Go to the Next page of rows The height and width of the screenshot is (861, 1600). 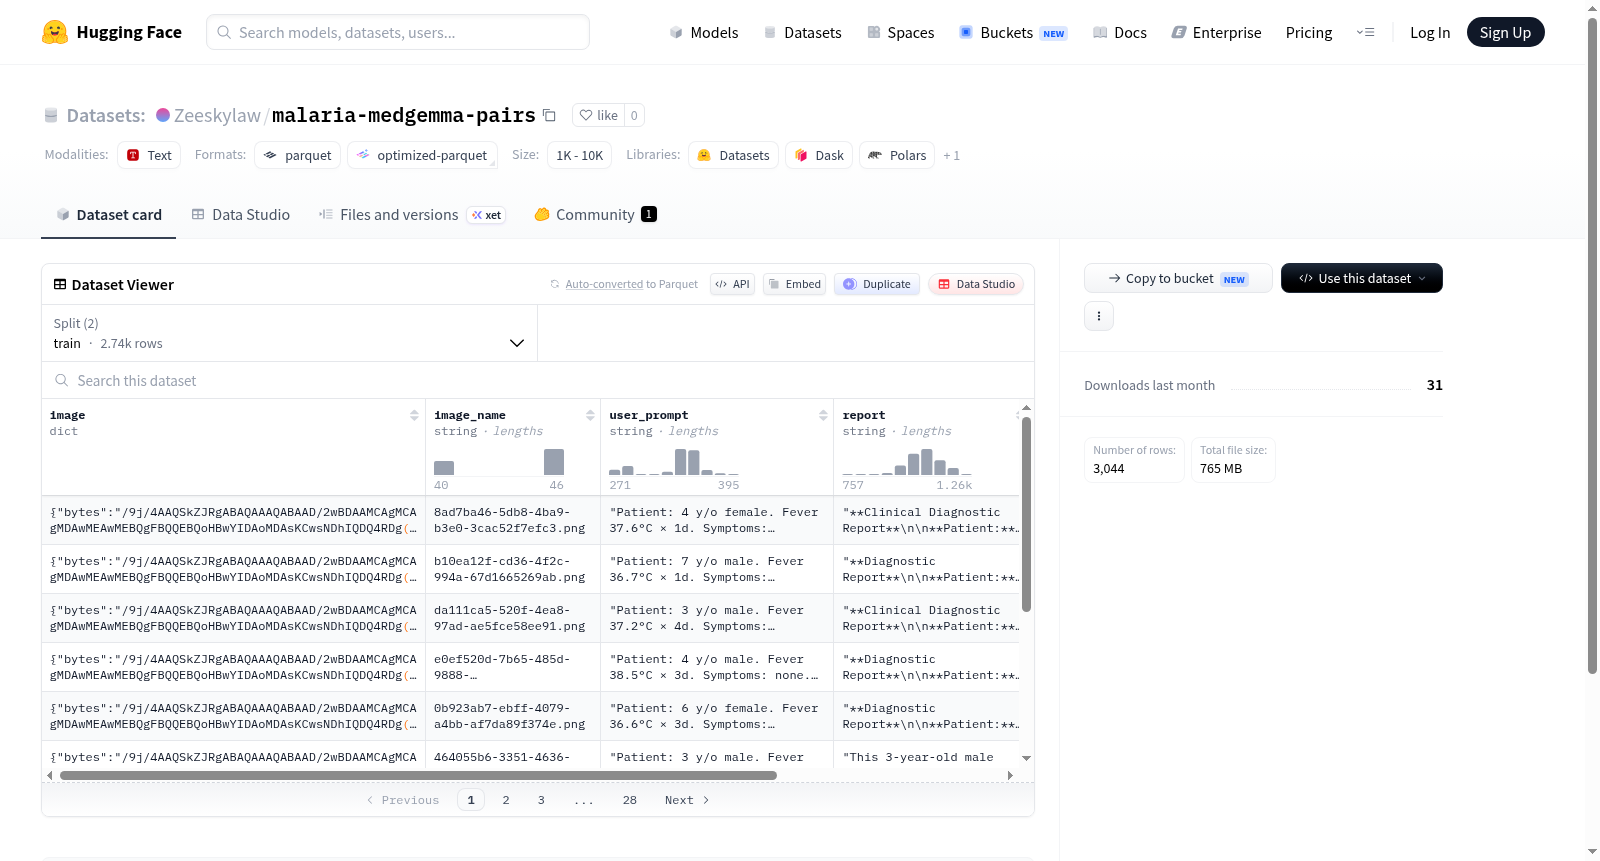pyautogui.click(x=687, y=800)
